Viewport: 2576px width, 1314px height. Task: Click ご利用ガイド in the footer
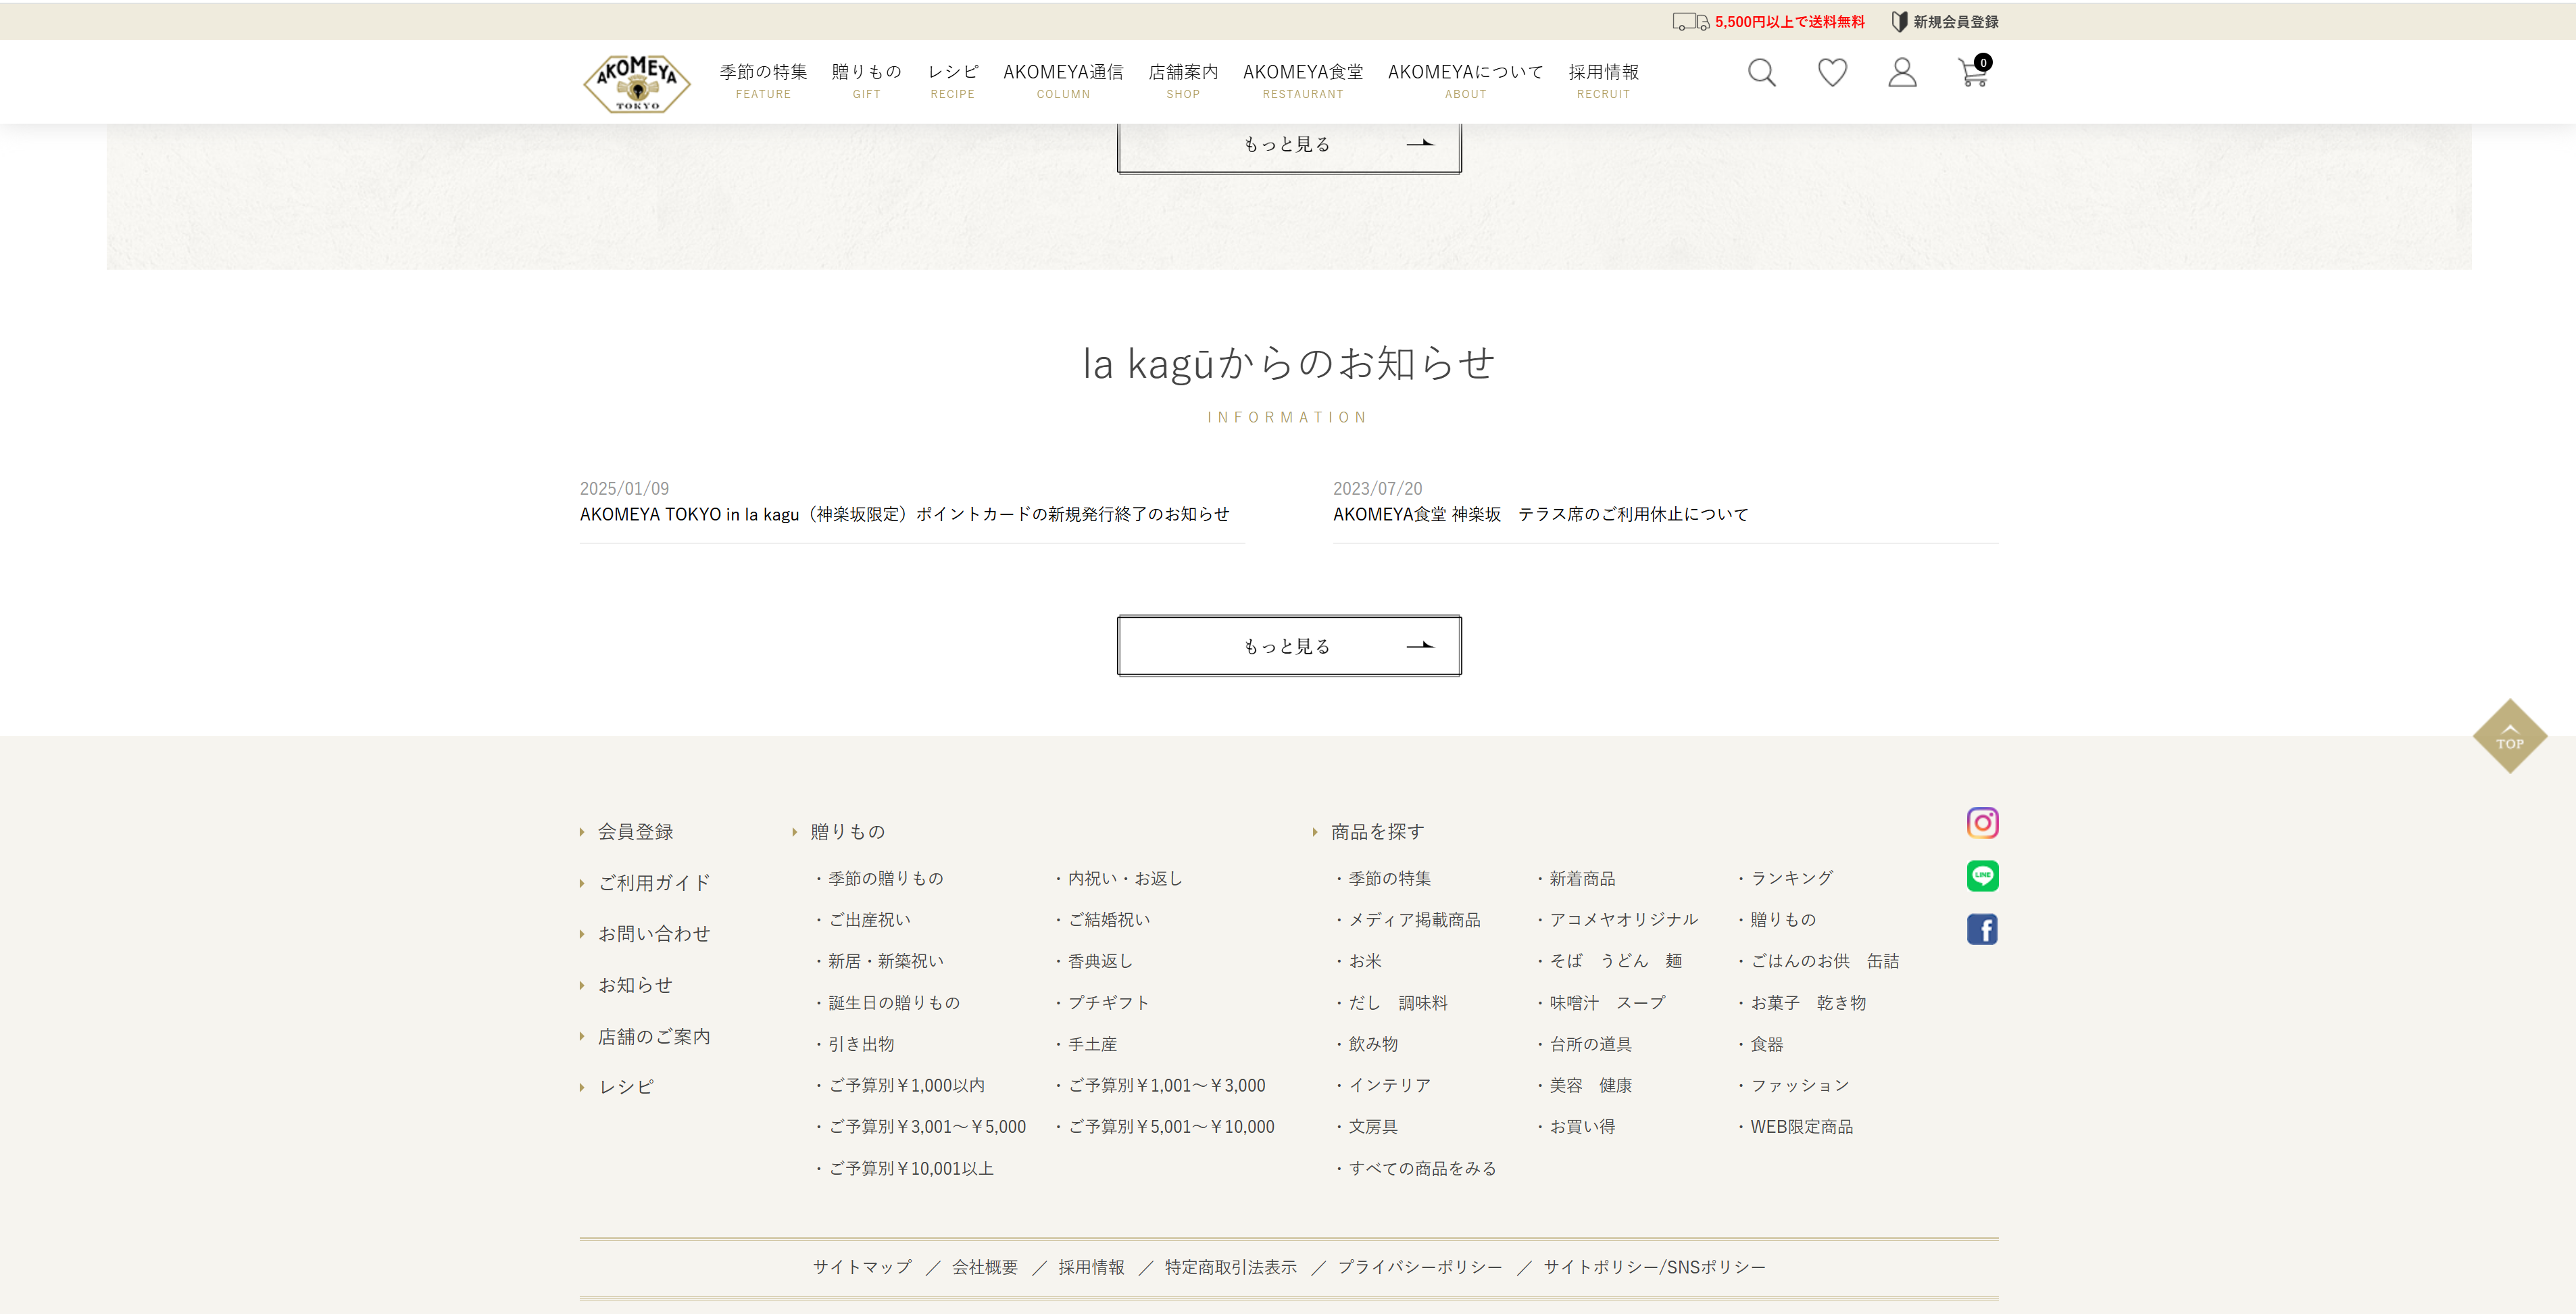coord(654,883)
